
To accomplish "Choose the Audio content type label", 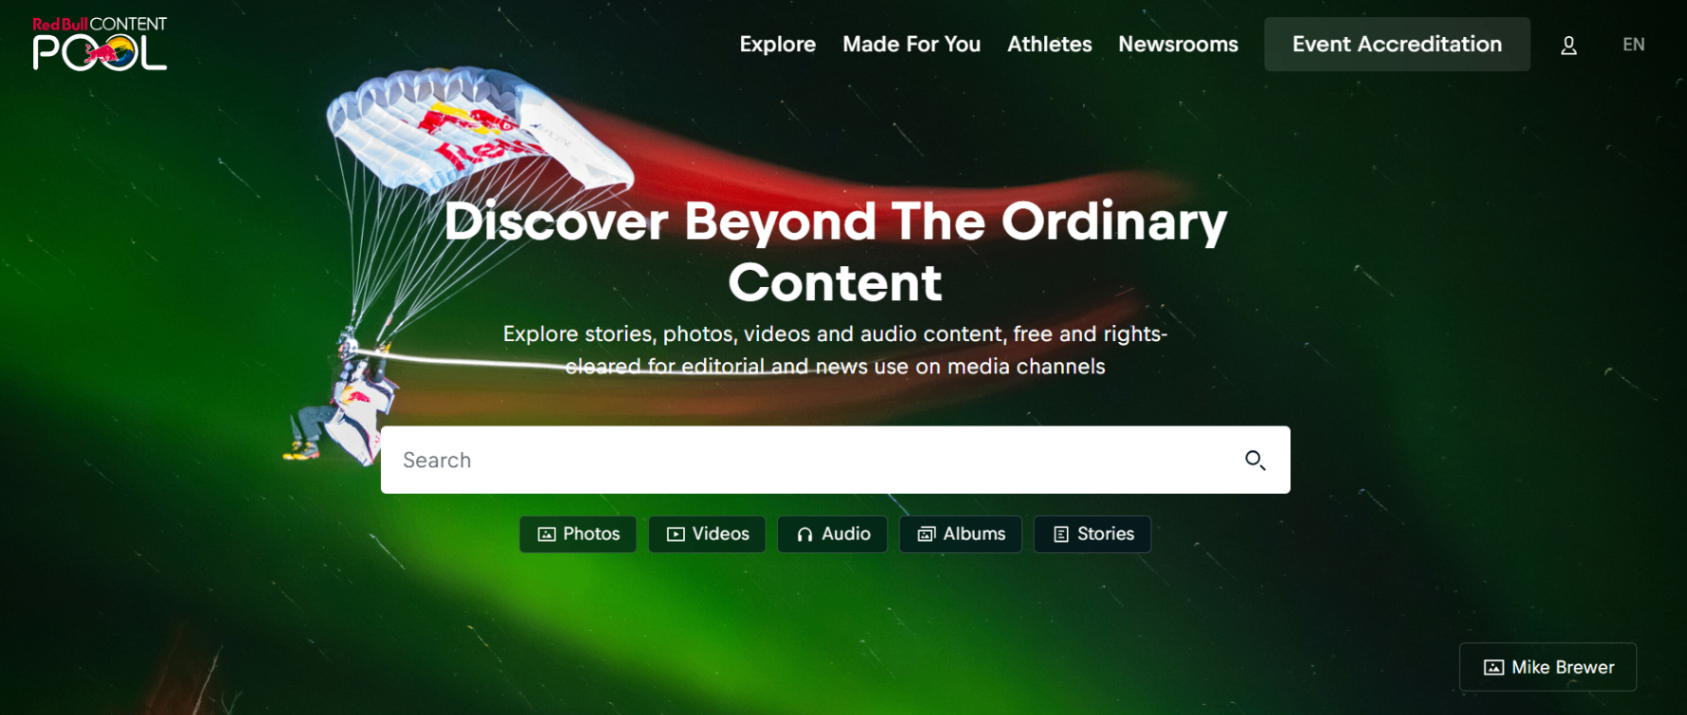I will (846, 534).
